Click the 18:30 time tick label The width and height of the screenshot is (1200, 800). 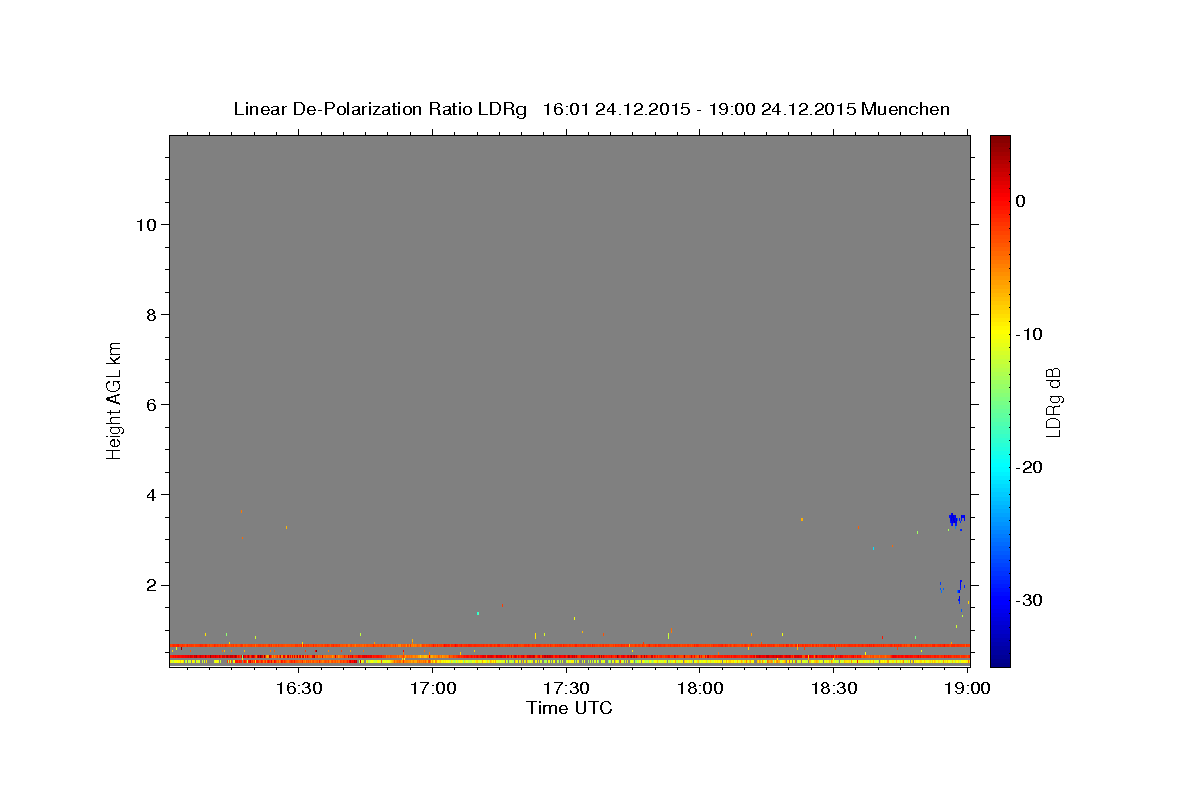click(x=834, y=688)
